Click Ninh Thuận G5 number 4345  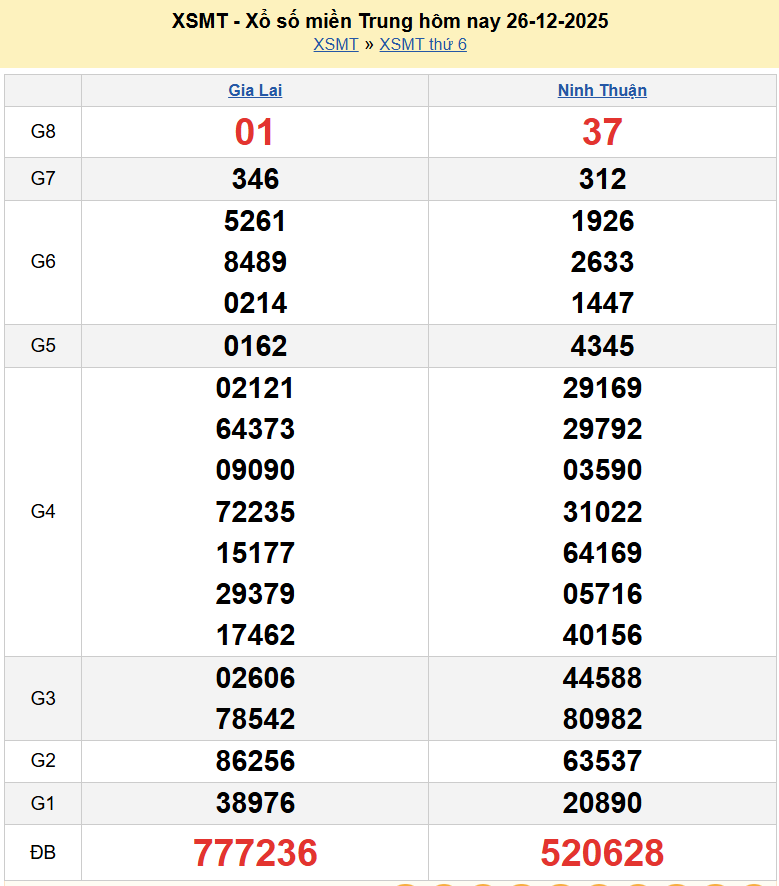point(602,346)
